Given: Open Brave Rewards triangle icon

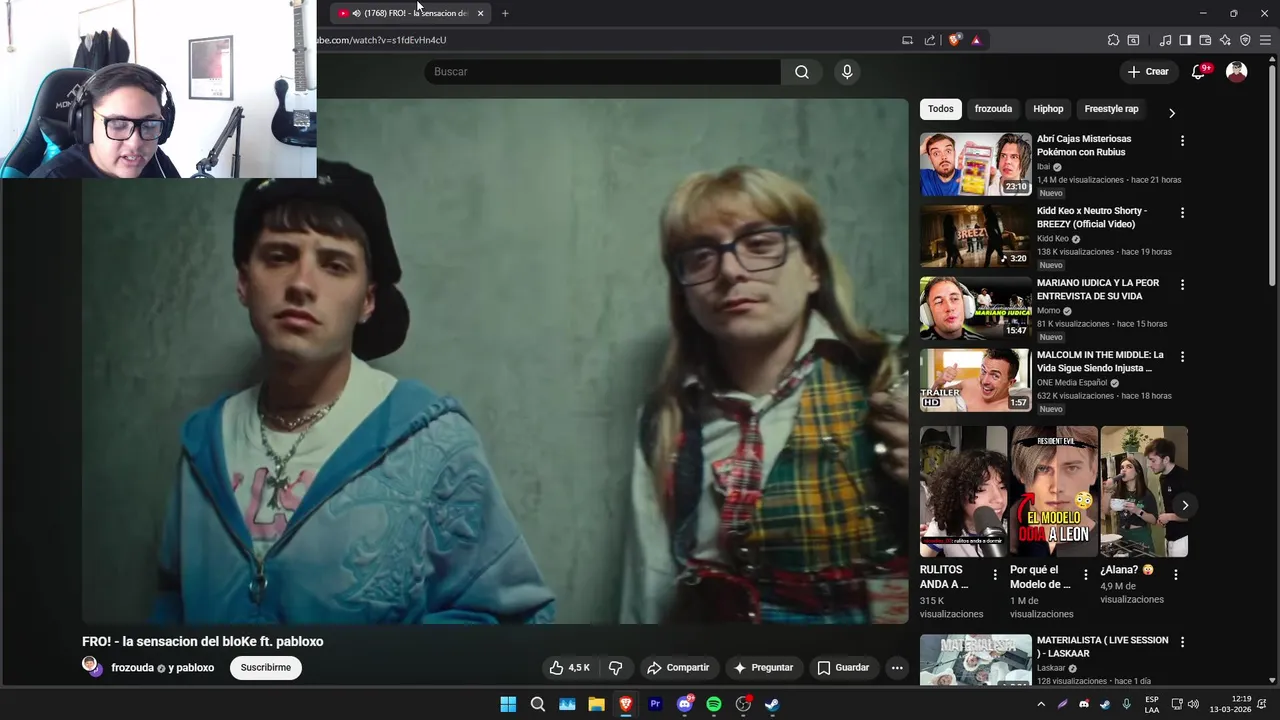Looking at the screenshot, I should click(976, 40).
